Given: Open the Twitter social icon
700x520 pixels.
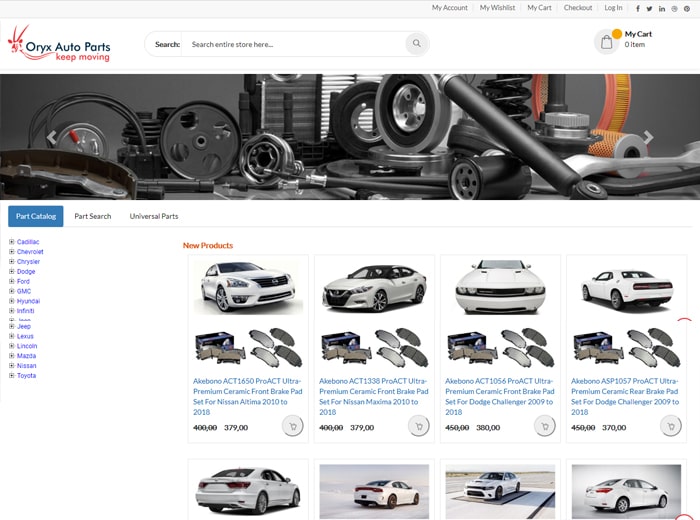Looking at the screenshot, I should (x=650, y=8).
